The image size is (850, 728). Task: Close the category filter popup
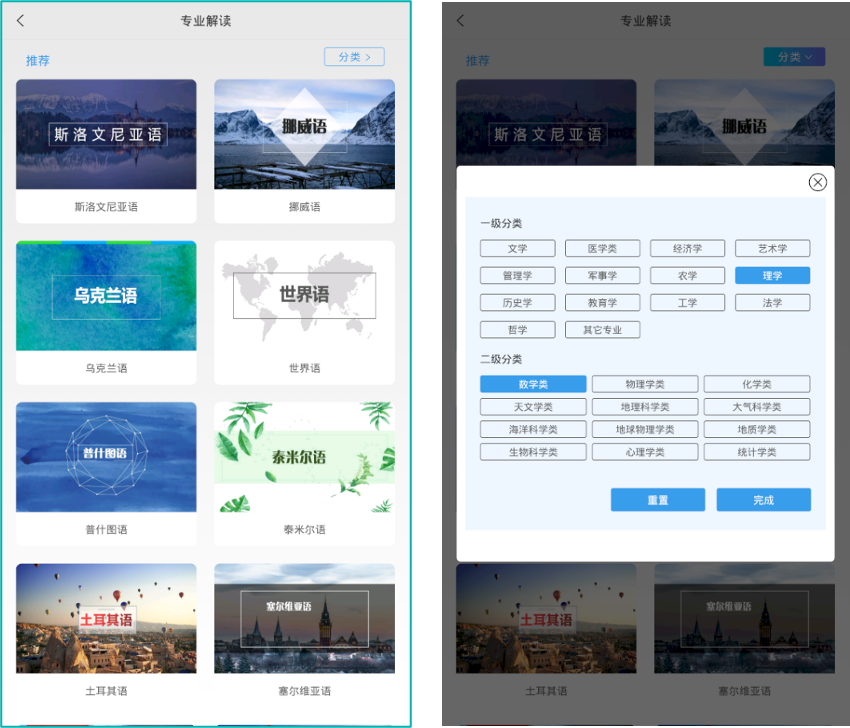click(x=817, y=182)
